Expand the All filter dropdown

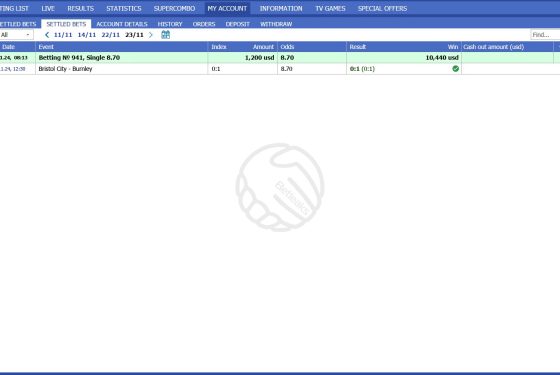[x=16, y=35]
